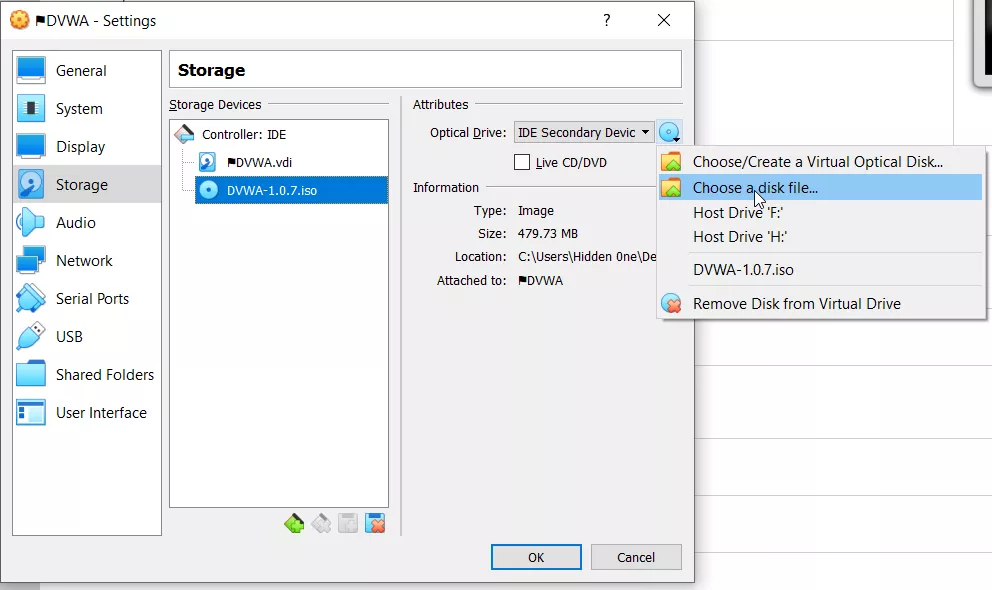
Task: Click the location path C:\Users\Hidden 0ne
Action: 587,256
